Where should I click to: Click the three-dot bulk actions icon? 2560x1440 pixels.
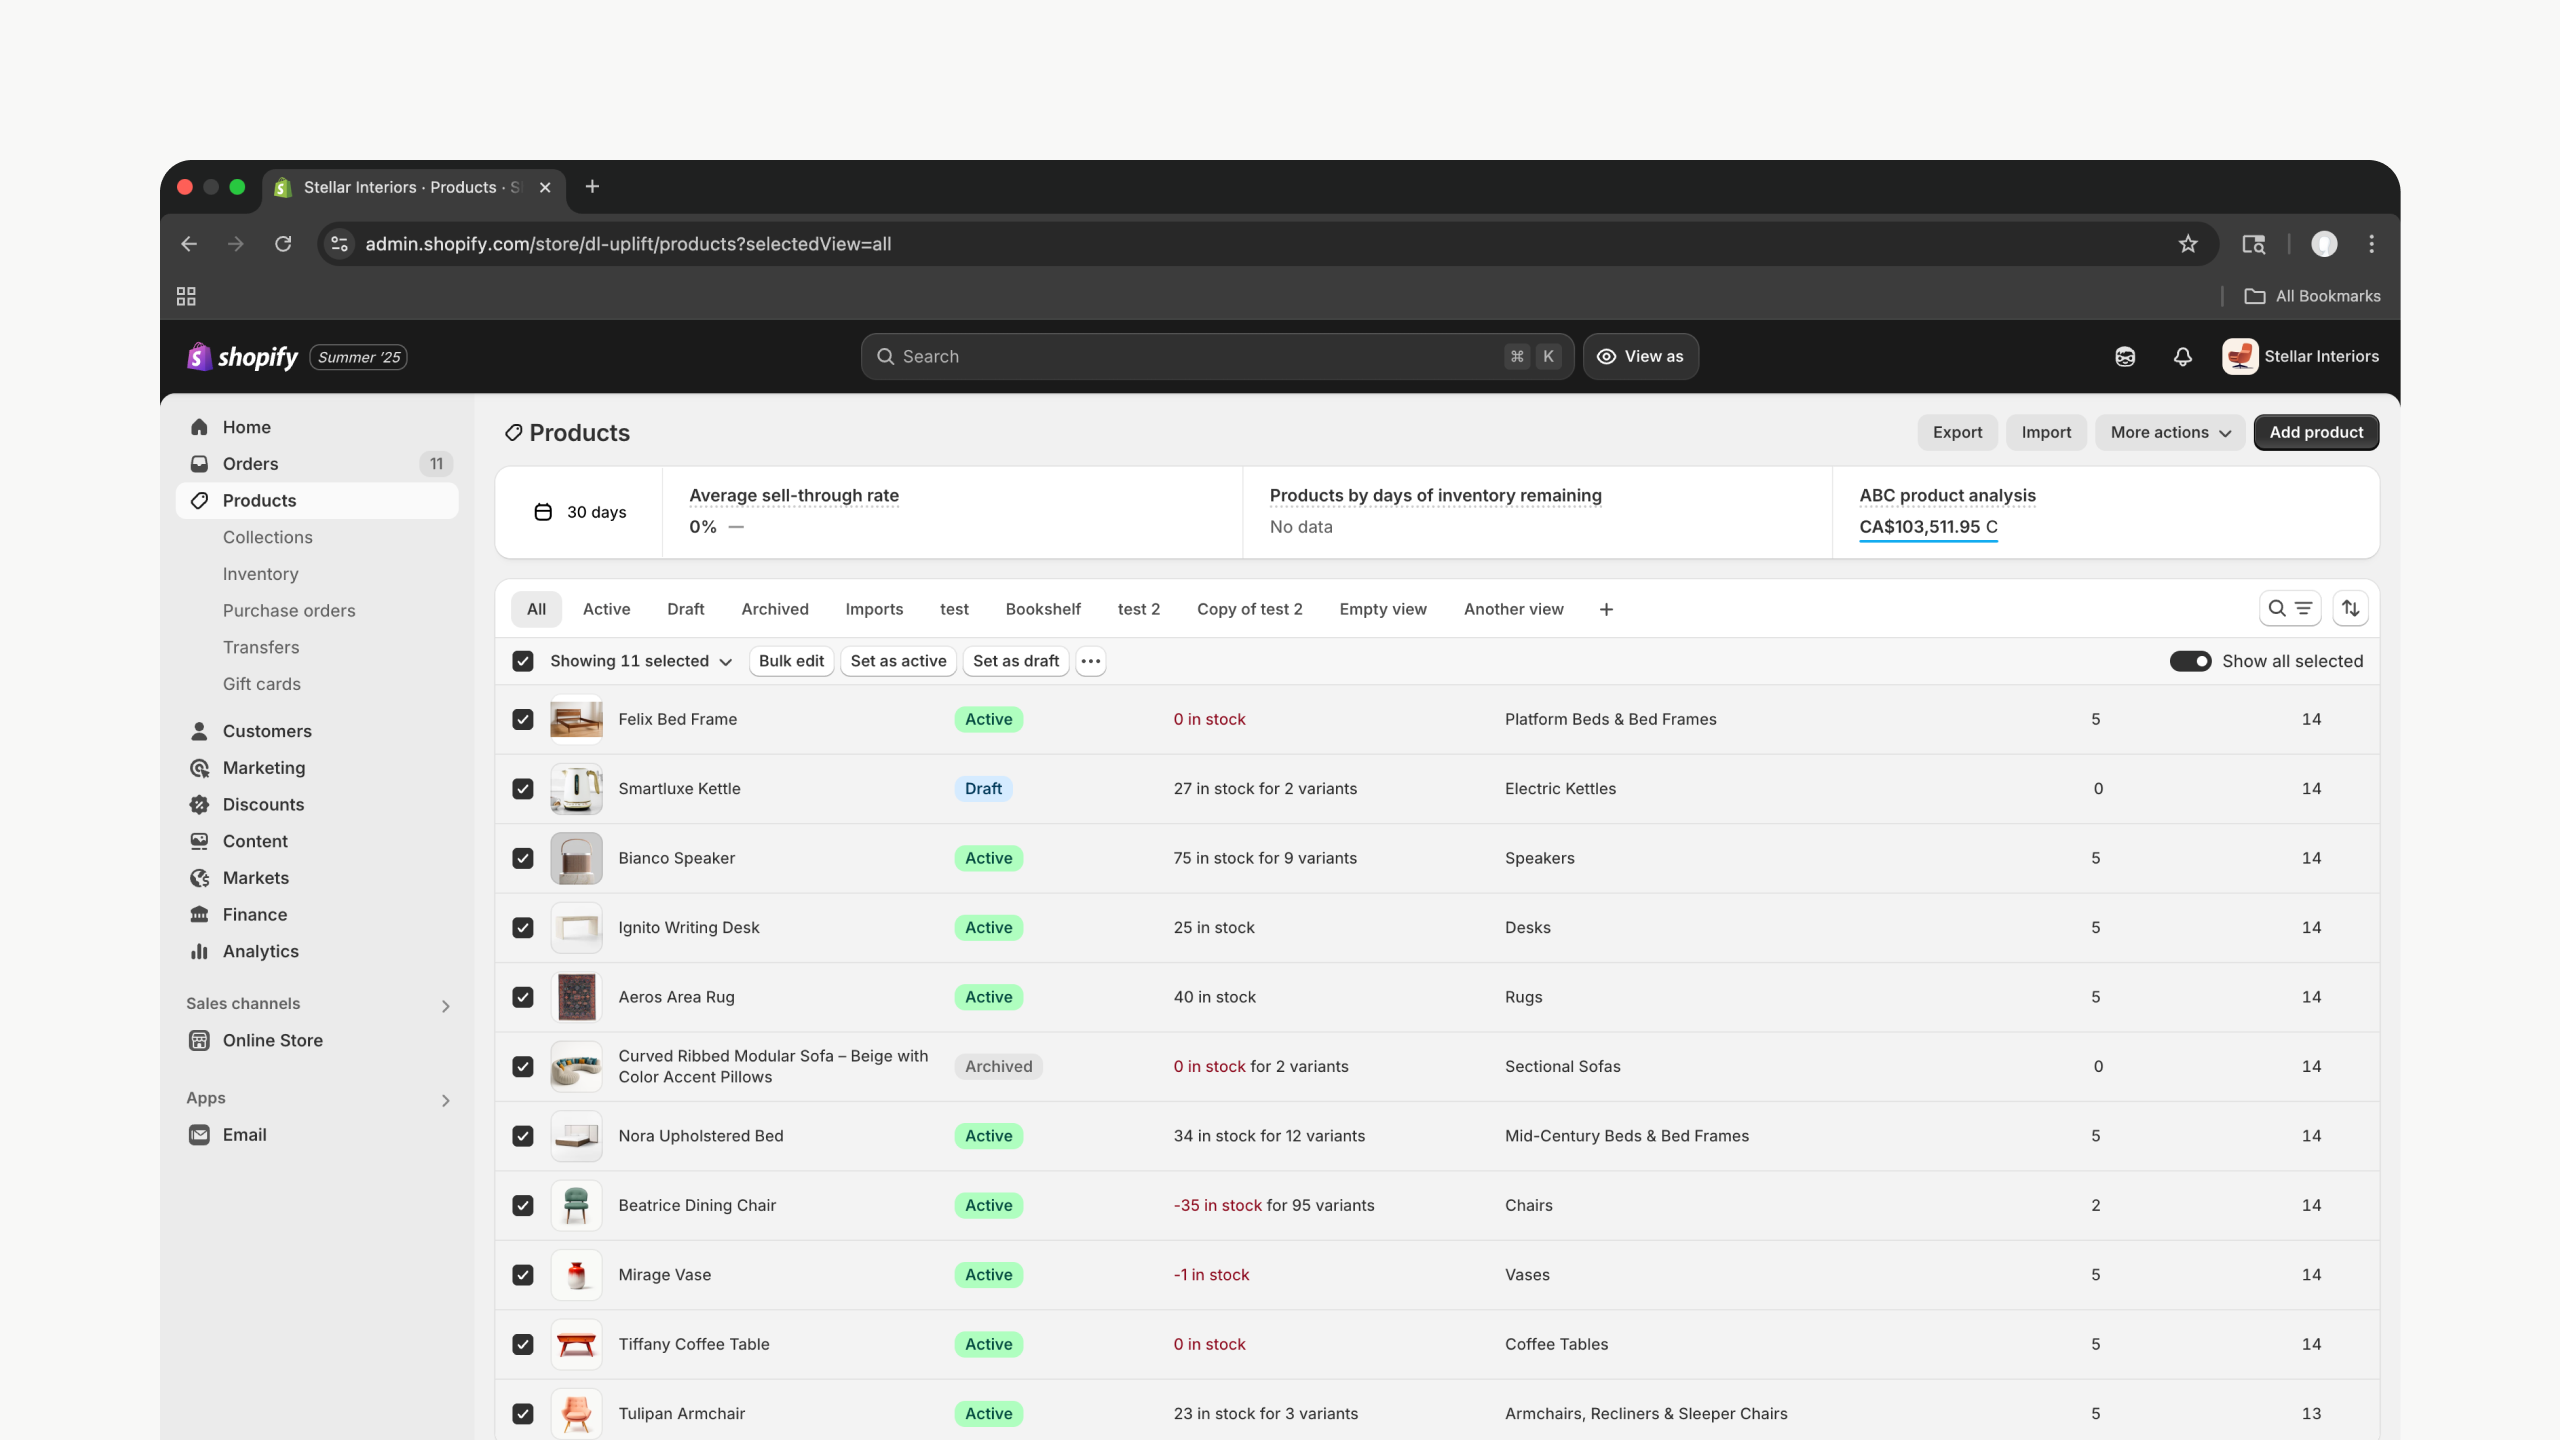tap(1090, 661)
